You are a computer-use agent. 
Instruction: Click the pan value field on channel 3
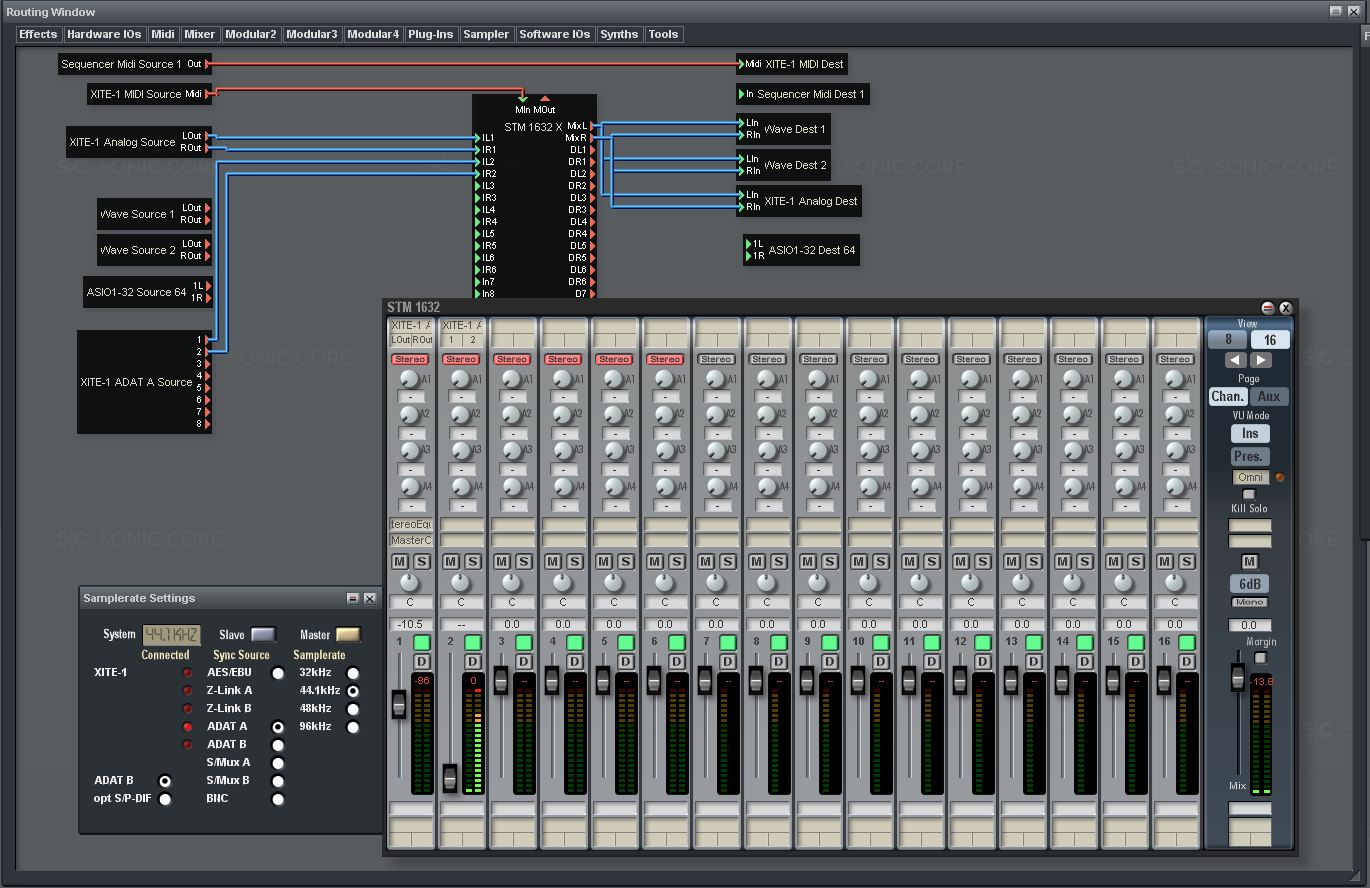(512, 602)
